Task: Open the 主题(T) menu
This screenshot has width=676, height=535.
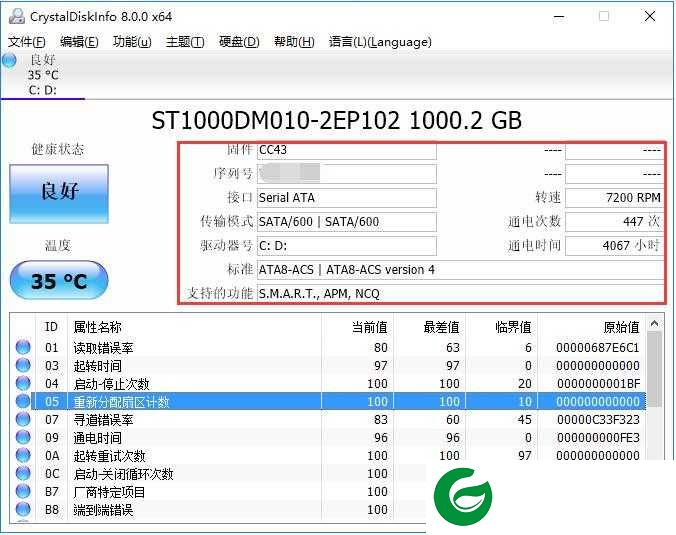Action: [185, 42]
